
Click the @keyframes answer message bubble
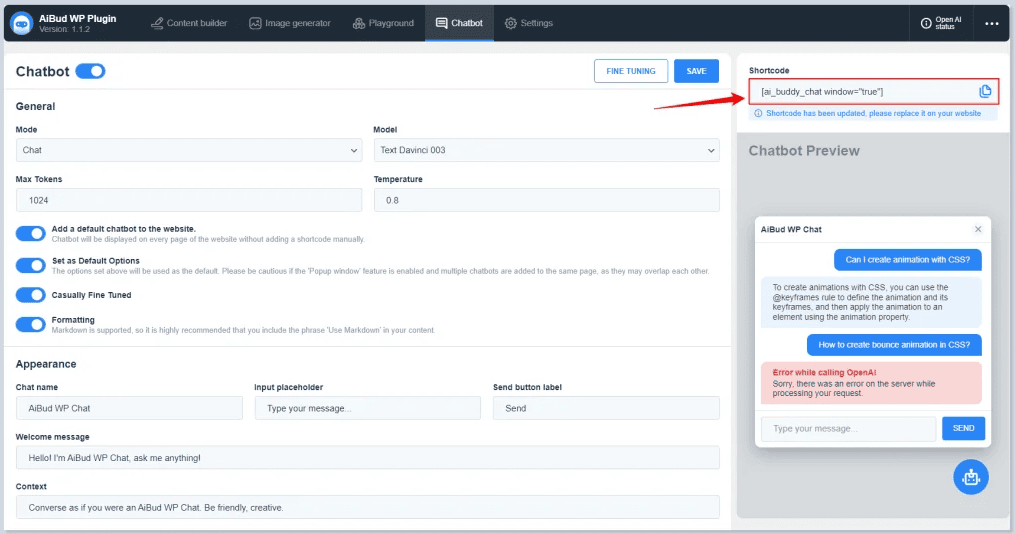click(871, 302)
